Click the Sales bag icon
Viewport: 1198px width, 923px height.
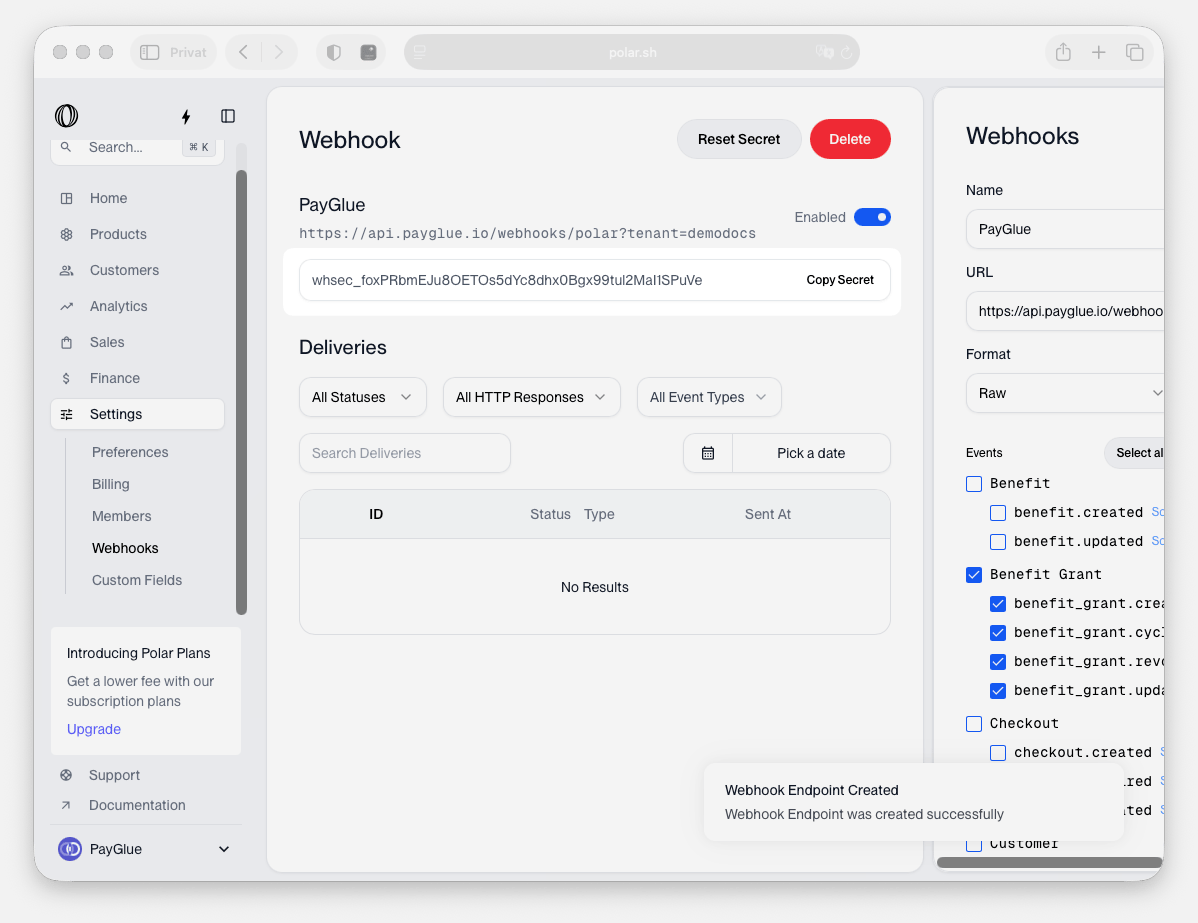[66, 342]
